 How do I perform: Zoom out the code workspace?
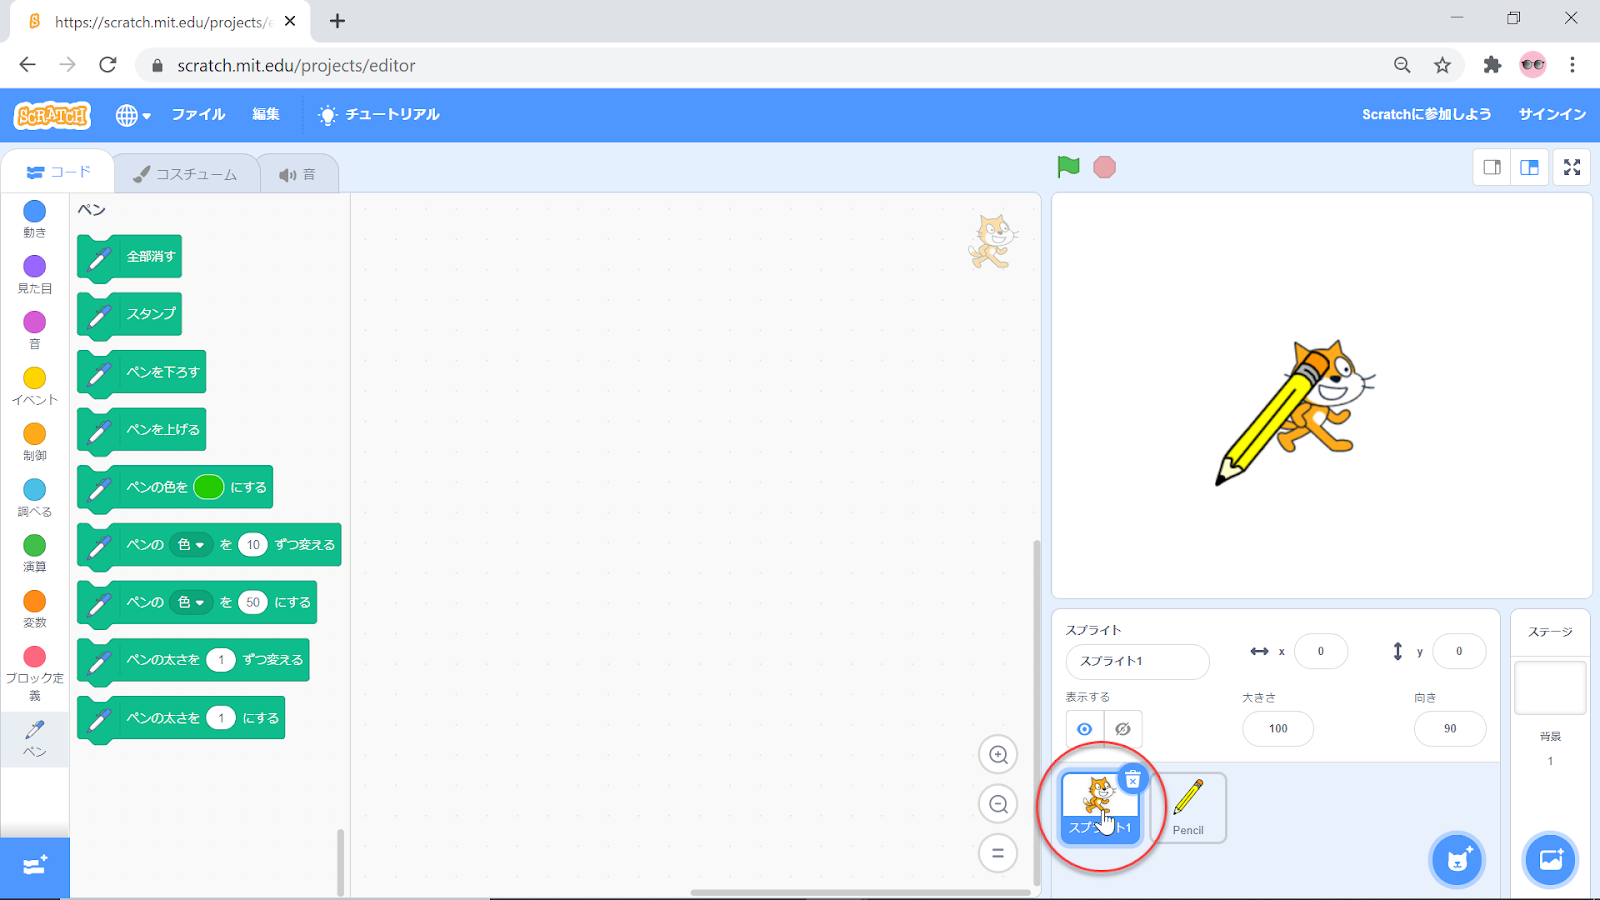(998, 804)
